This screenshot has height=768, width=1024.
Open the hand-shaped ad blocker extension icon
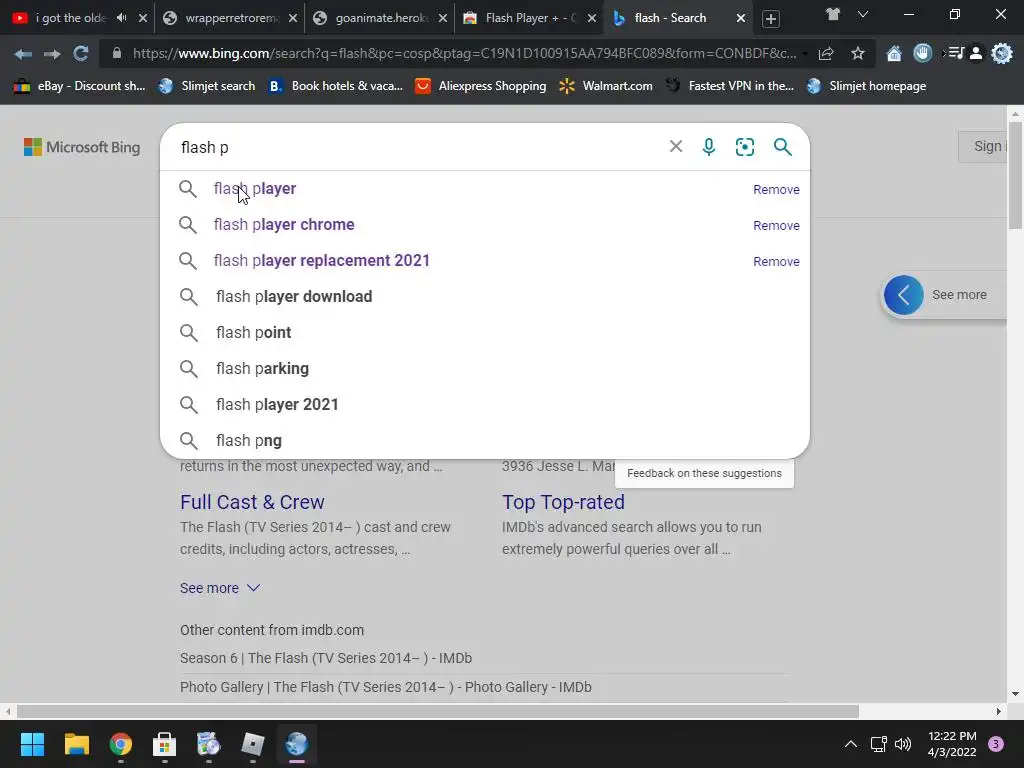tap(923, 53)
